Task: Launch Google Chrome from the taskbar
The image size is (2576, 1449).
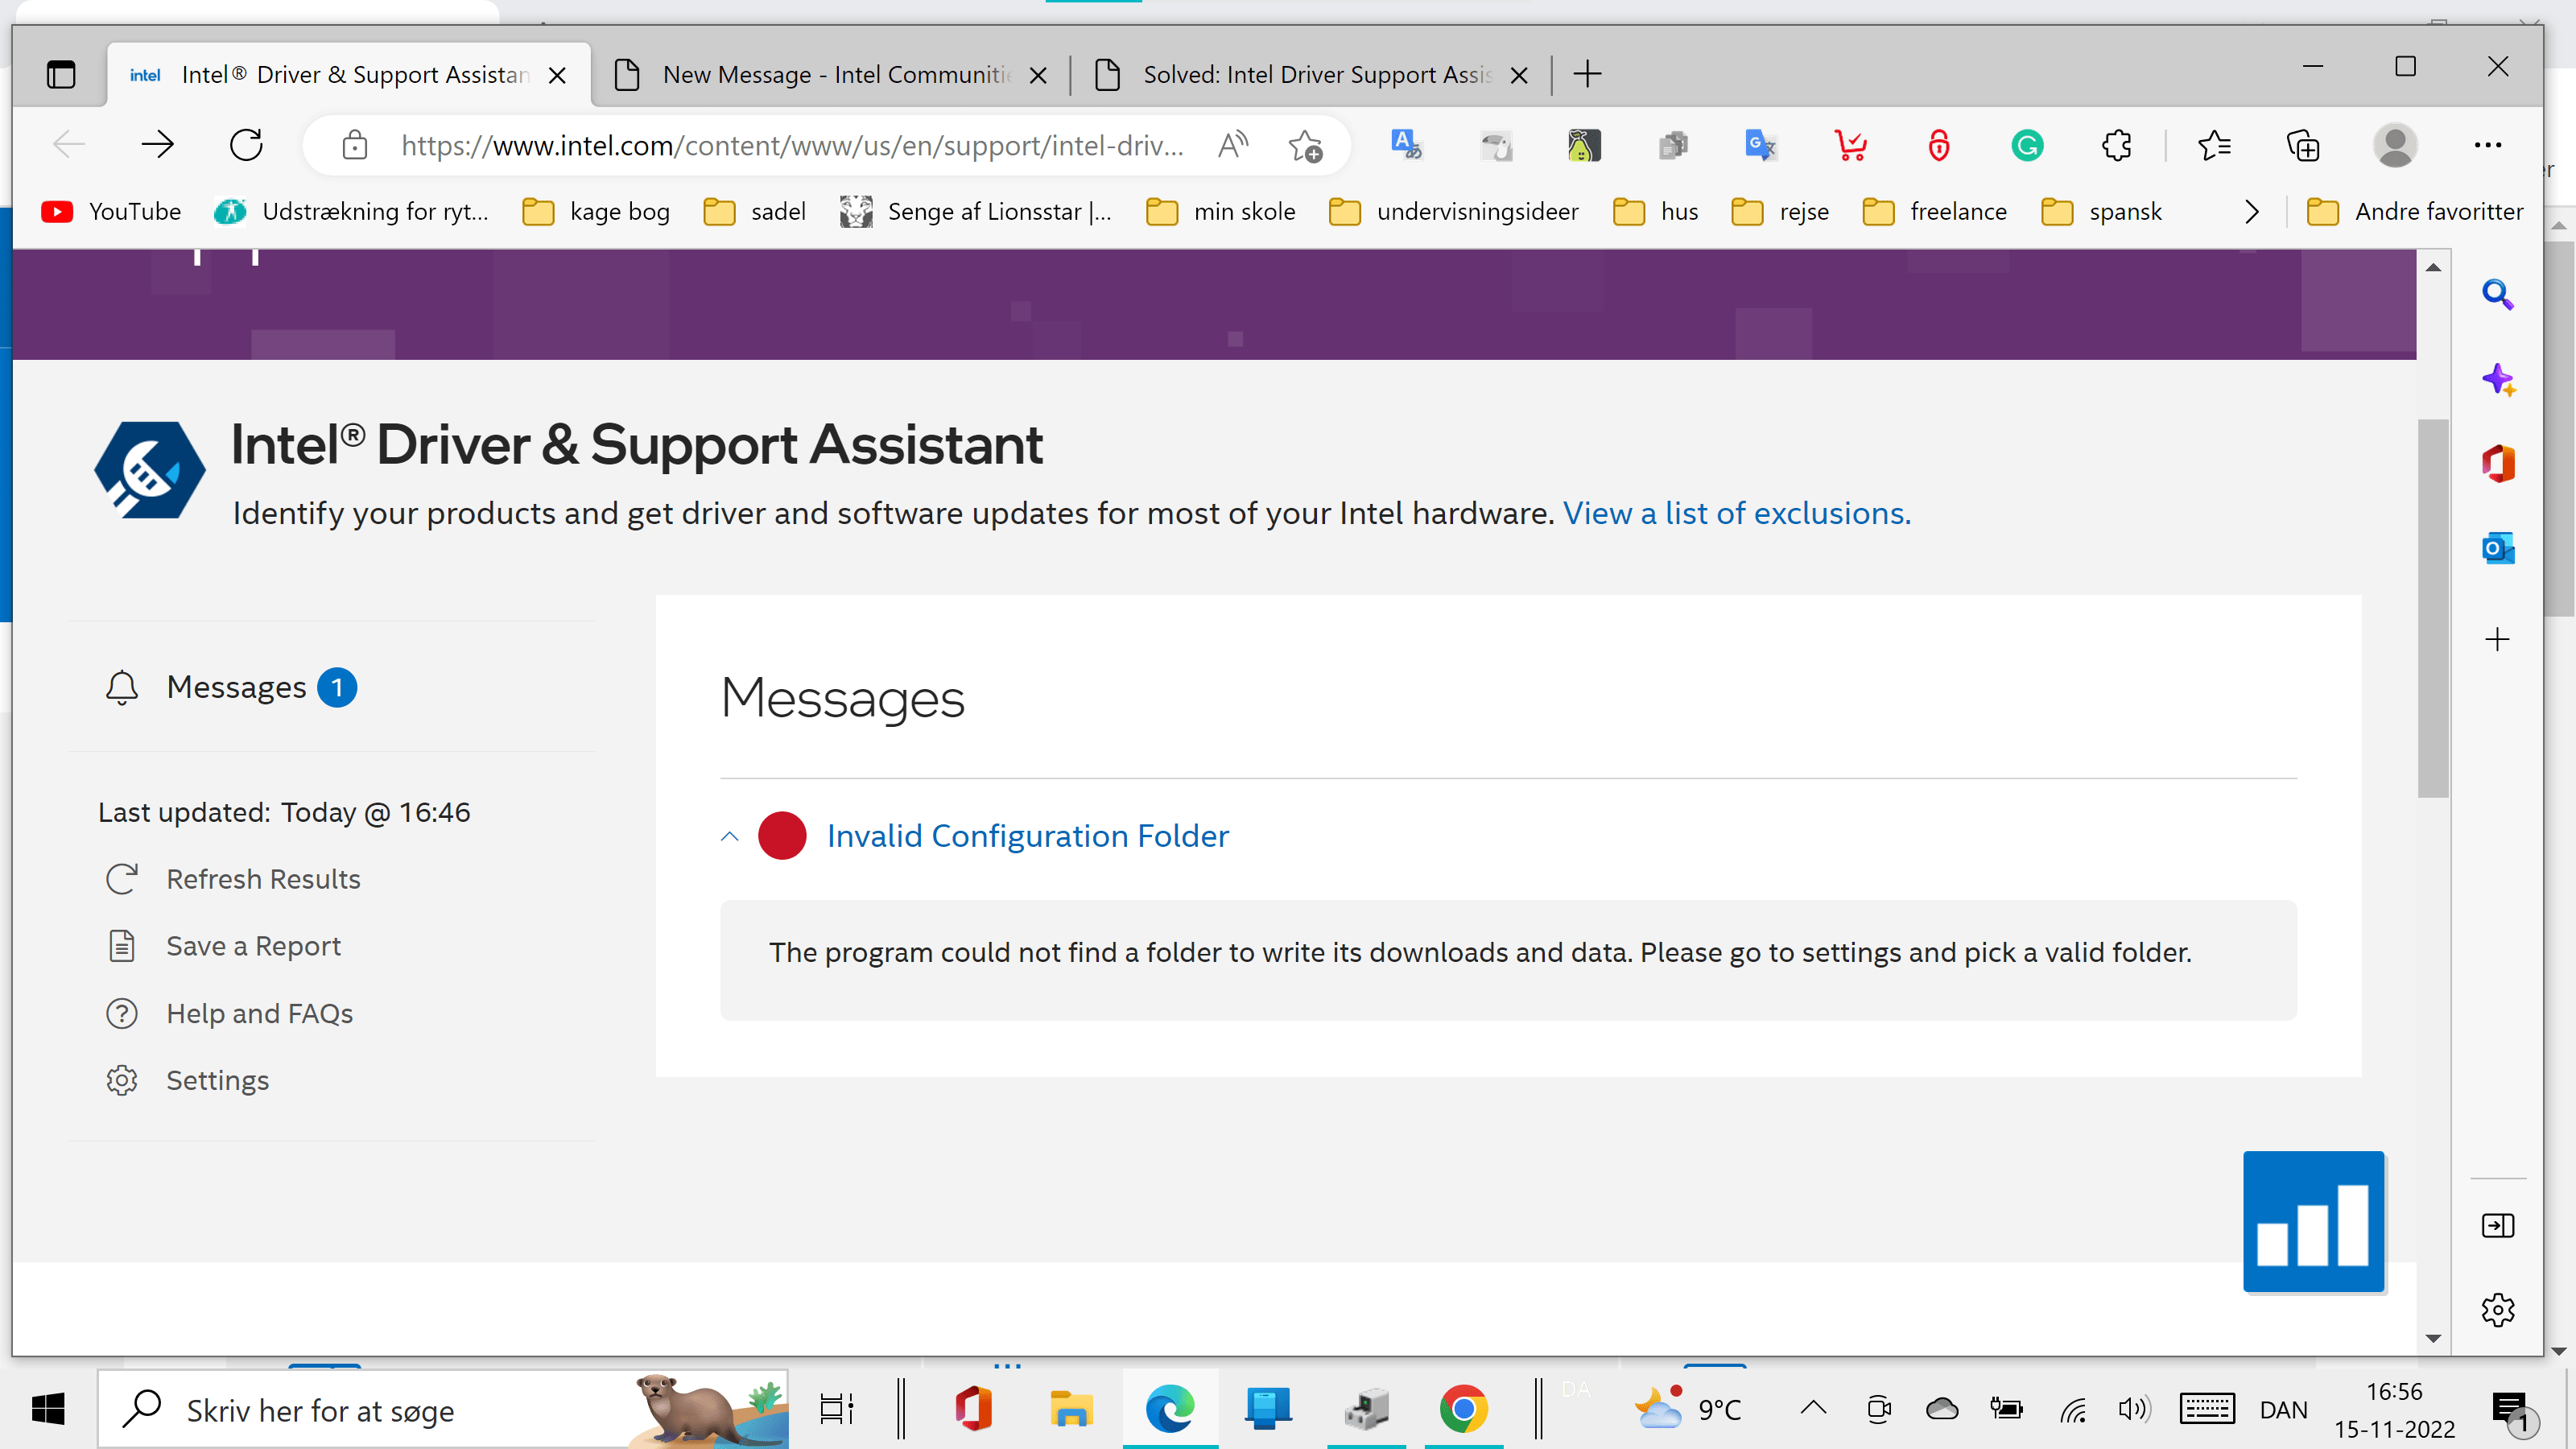Action: 1463,1409
